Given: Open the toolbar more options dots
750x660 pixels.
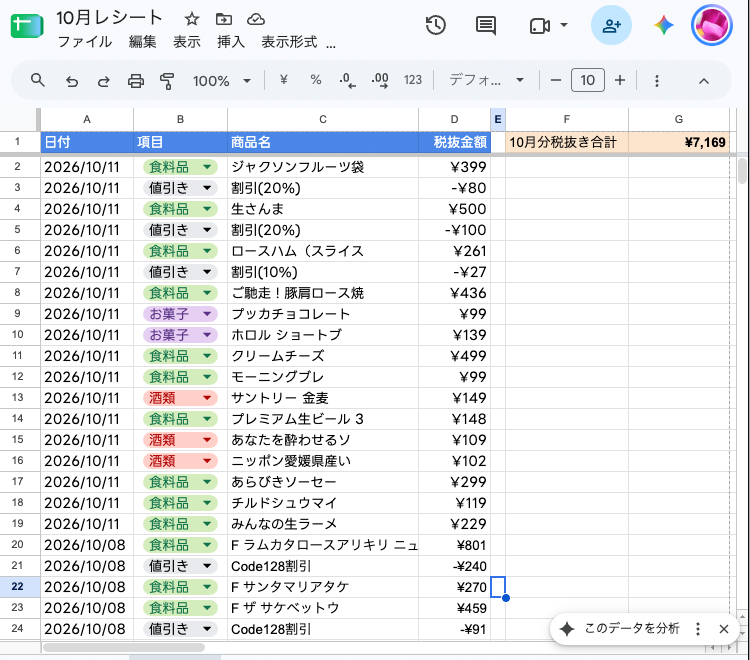Looking at the screenshot, I should click(x=657, y=80).
